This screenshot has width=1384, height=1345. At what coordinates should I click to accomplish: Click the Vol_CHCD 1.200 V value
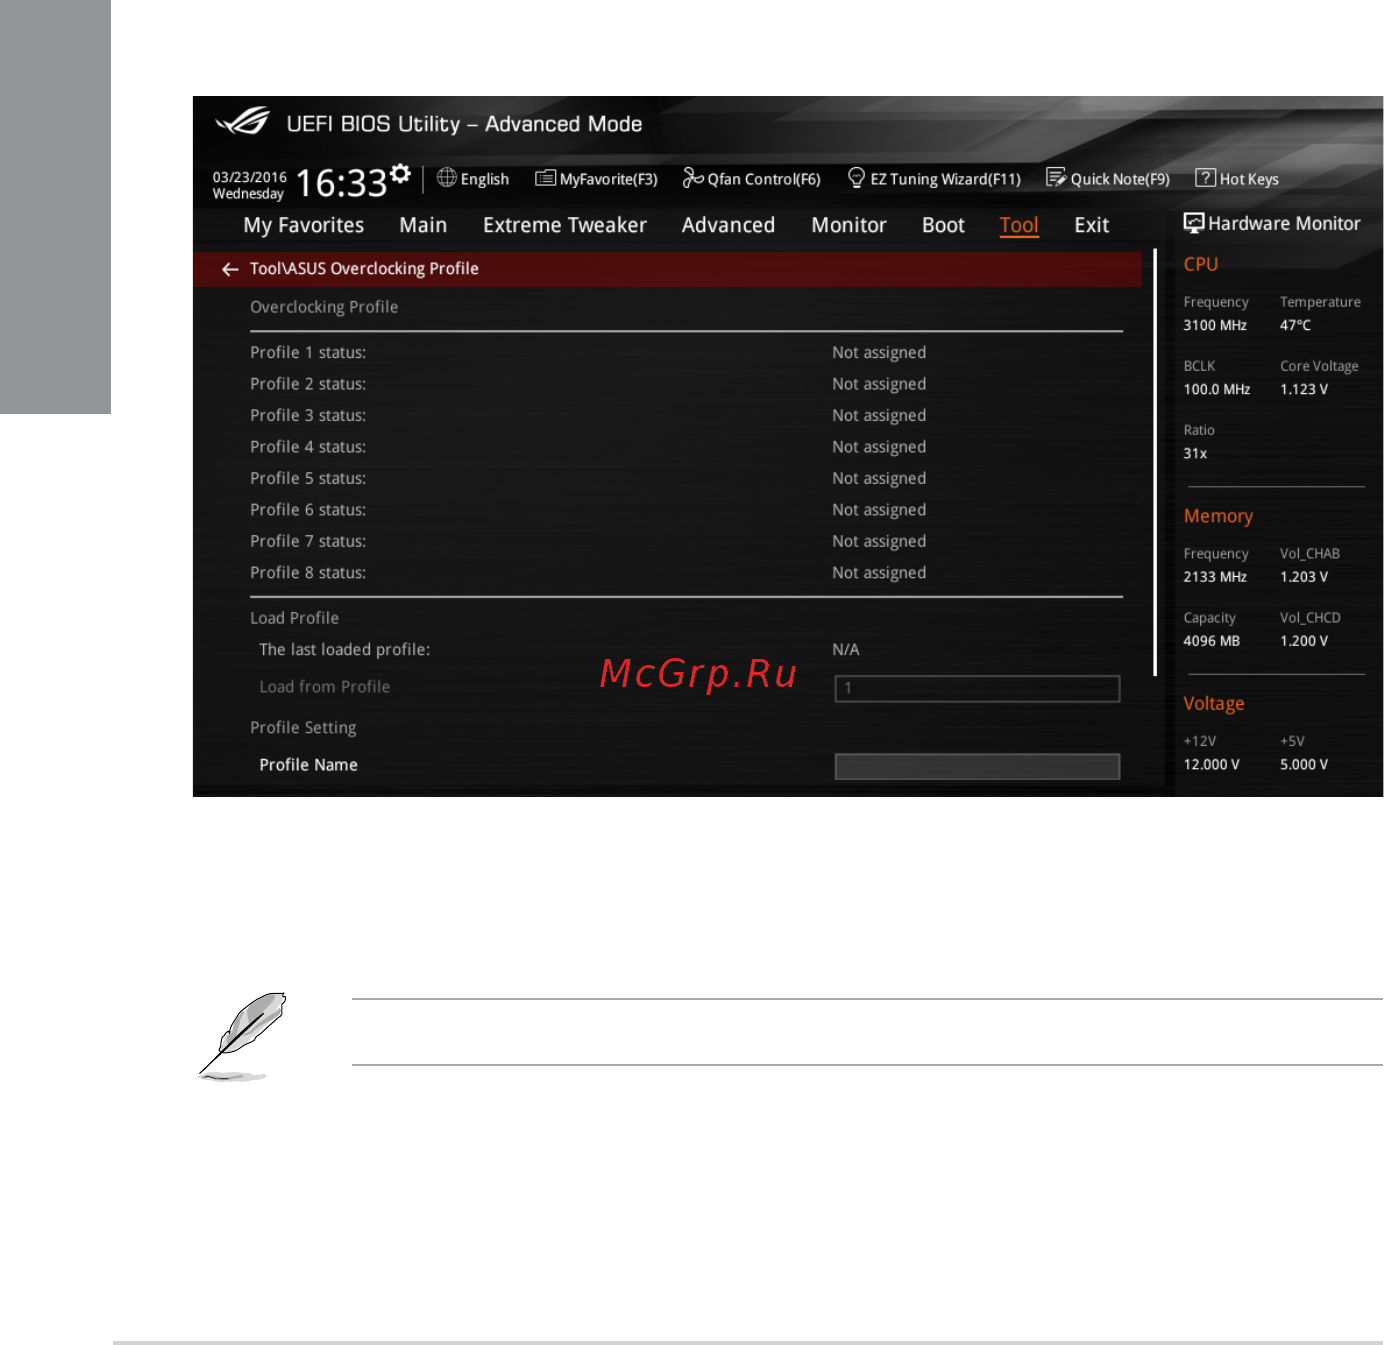(x=1304, y=641)
